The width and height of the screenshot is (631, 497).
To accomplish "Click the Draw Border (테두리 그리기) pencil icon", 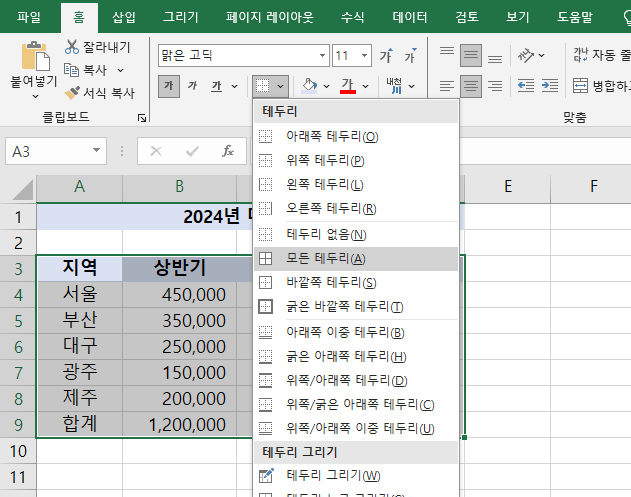I will [x=266, y=476].
